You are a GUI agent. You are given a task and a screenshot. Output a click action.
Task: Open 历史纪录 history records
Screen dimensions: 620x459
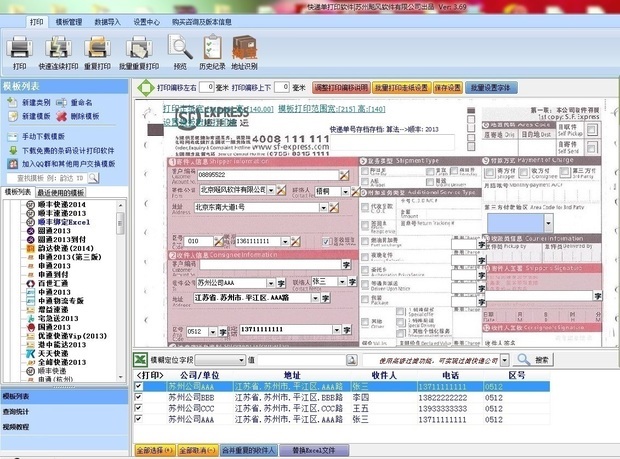[x=211, y=47]
